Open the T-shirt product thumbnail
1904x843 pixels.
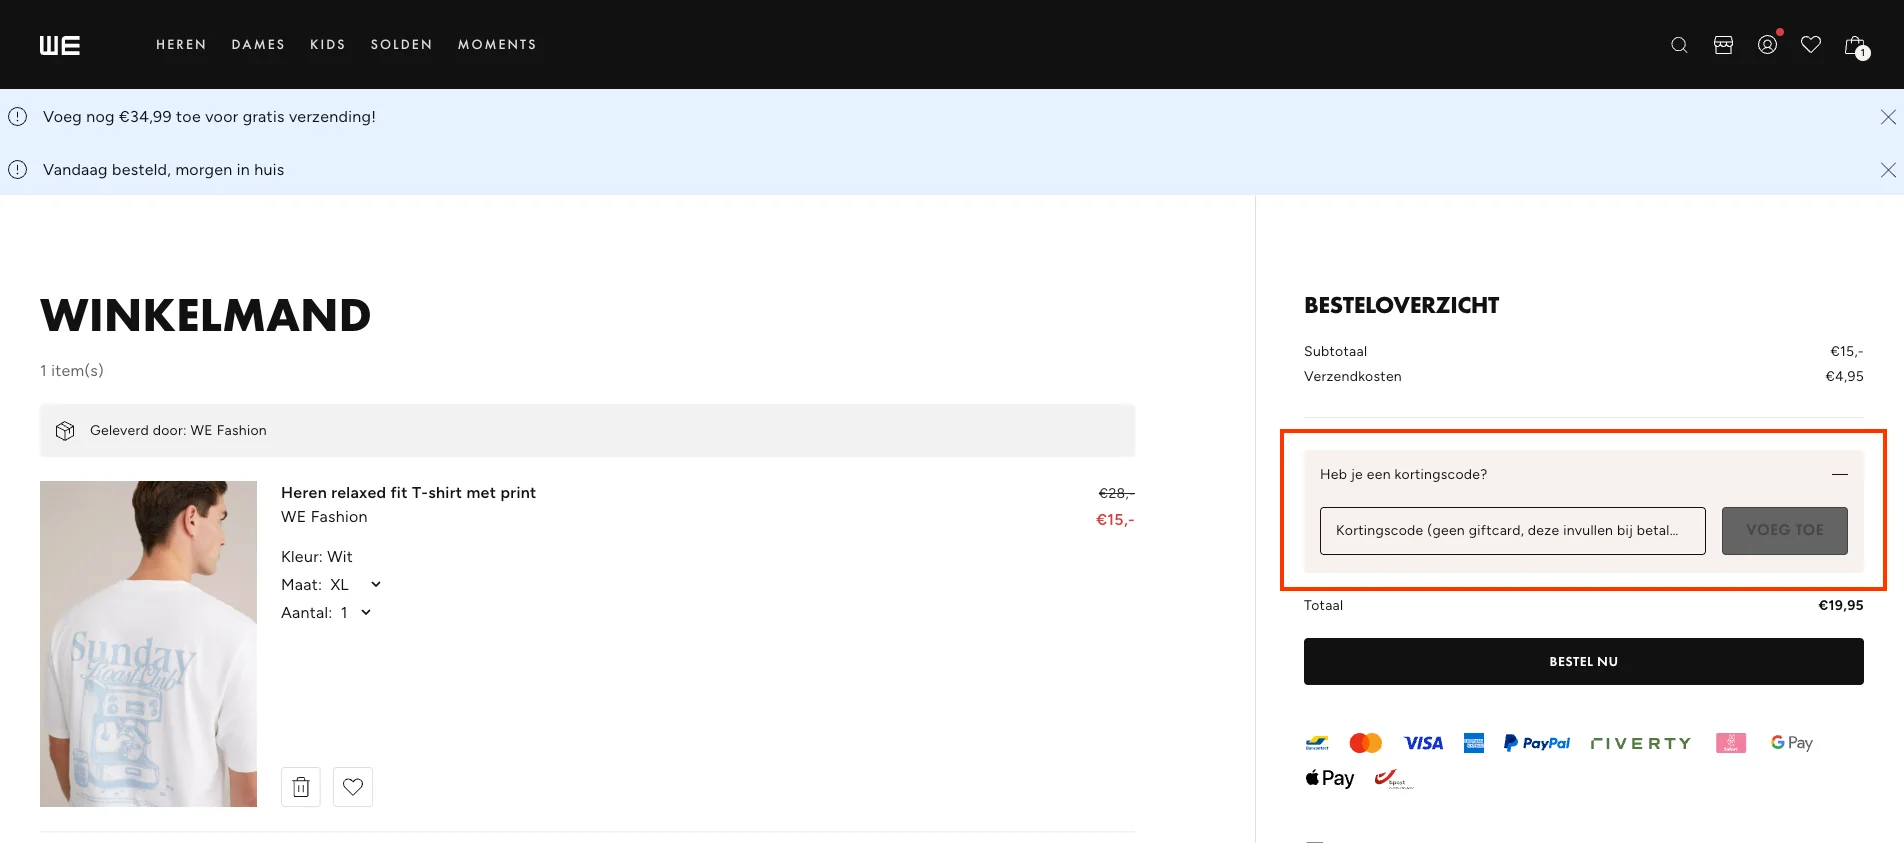click(x=148, y=644)
